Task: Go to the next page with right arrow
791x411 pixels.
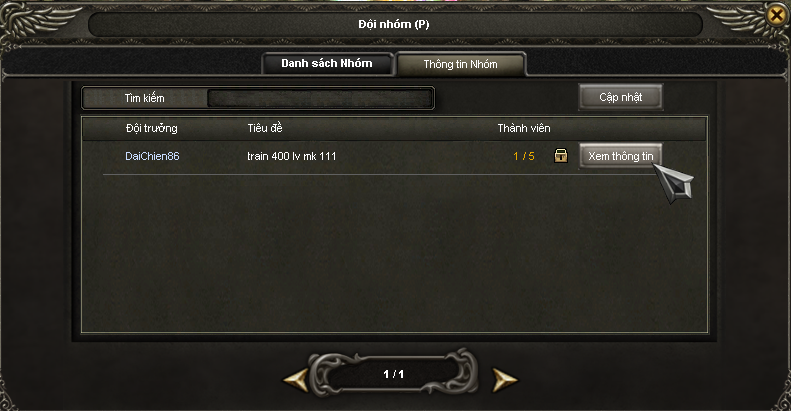Action: pos(504,379)
